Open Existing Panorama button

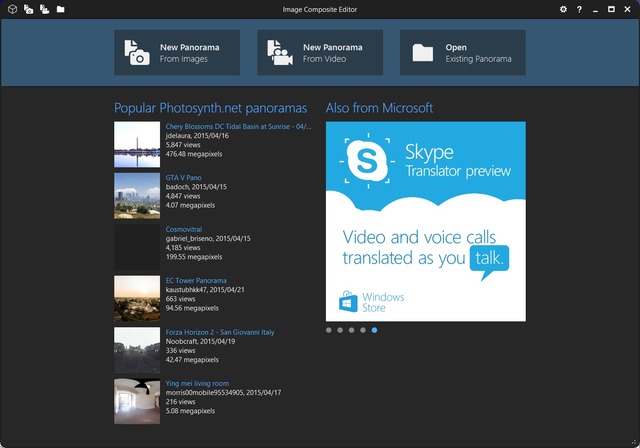click(x=463, y=53)
